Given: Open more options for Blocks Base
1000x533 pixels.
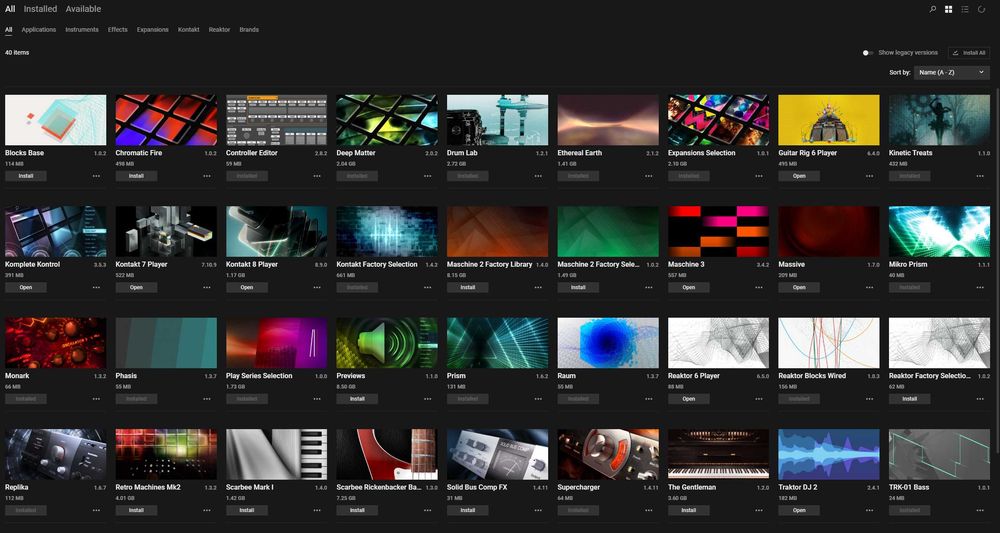Looking at the screenshot, I should [x=96, y=176].
